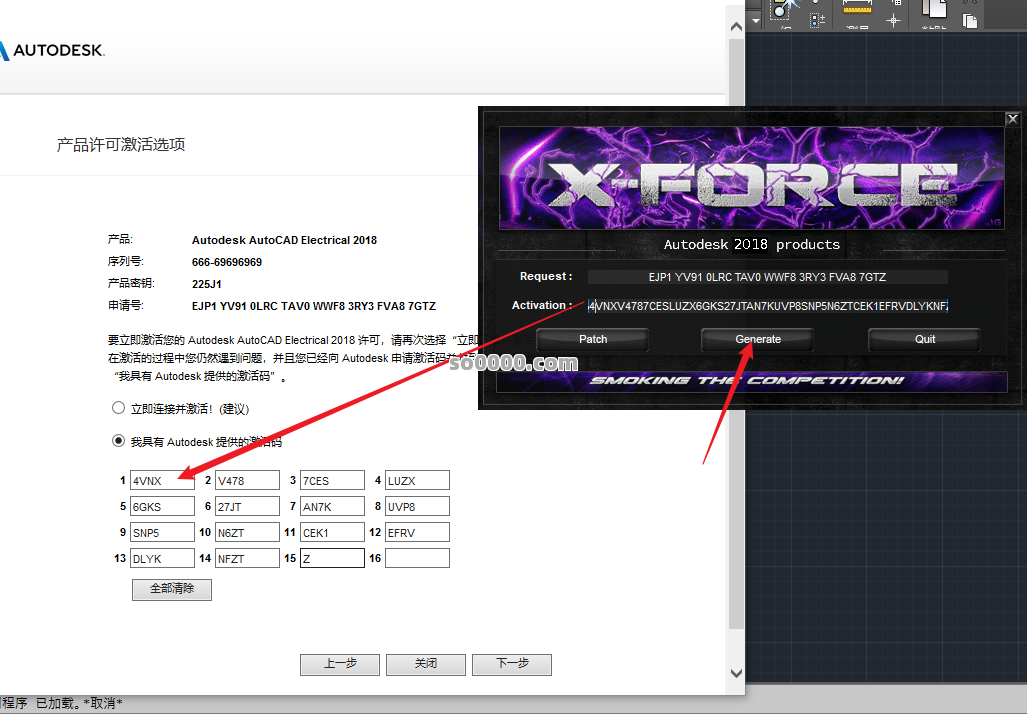Open the ribbon panel dropdown arrow
Viewport: 1027px width, 726px height.
pos(756,21)
